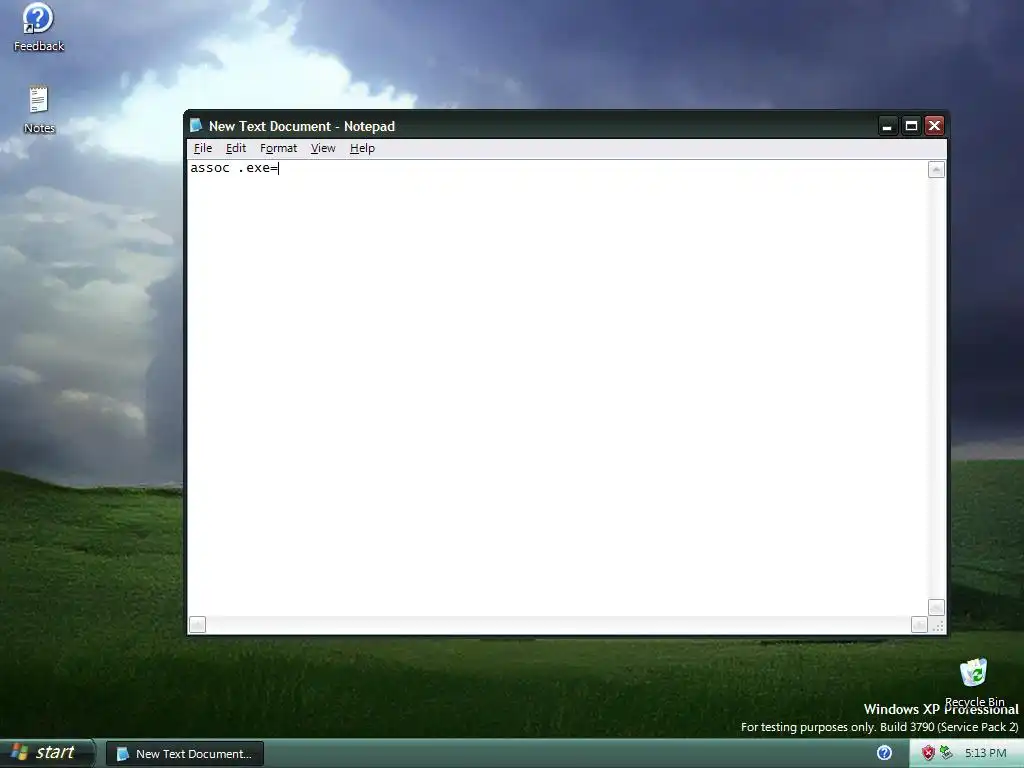The height and width of the screenshot is (768, 1024).
Task: Open the View menu
Action: tap(323, 148)
